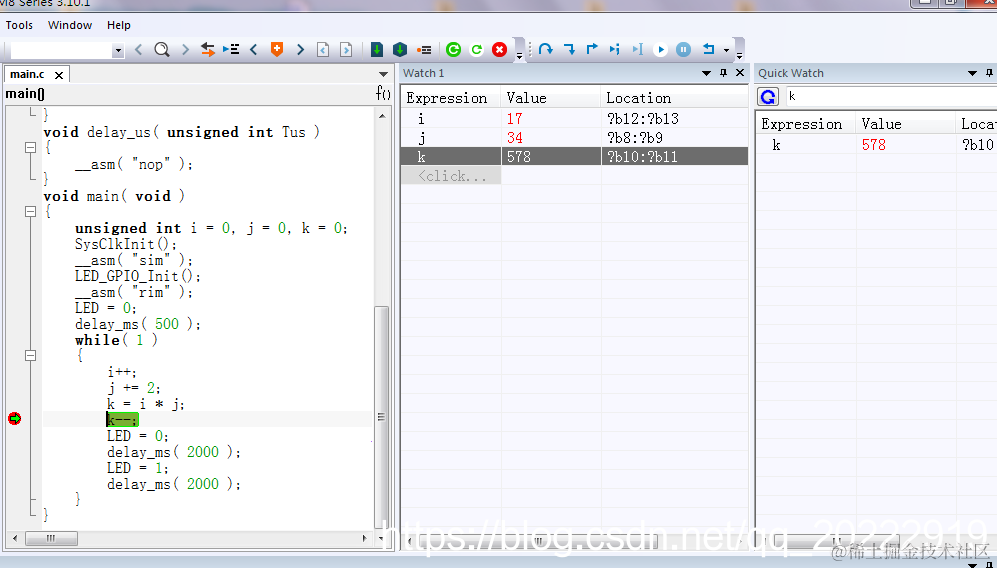Click the Restart Debugger icon

476,50
